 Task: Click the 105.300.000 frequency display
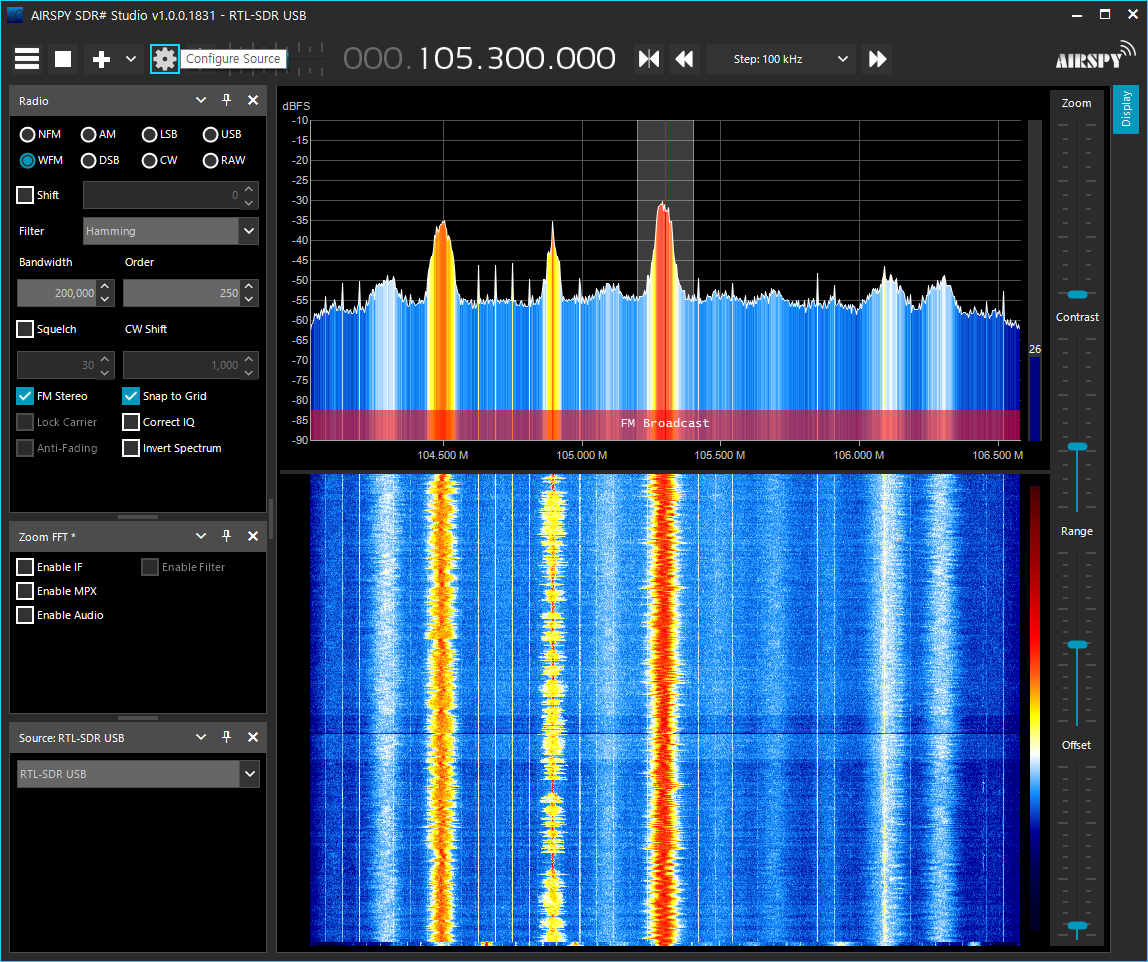click(480, 59)
